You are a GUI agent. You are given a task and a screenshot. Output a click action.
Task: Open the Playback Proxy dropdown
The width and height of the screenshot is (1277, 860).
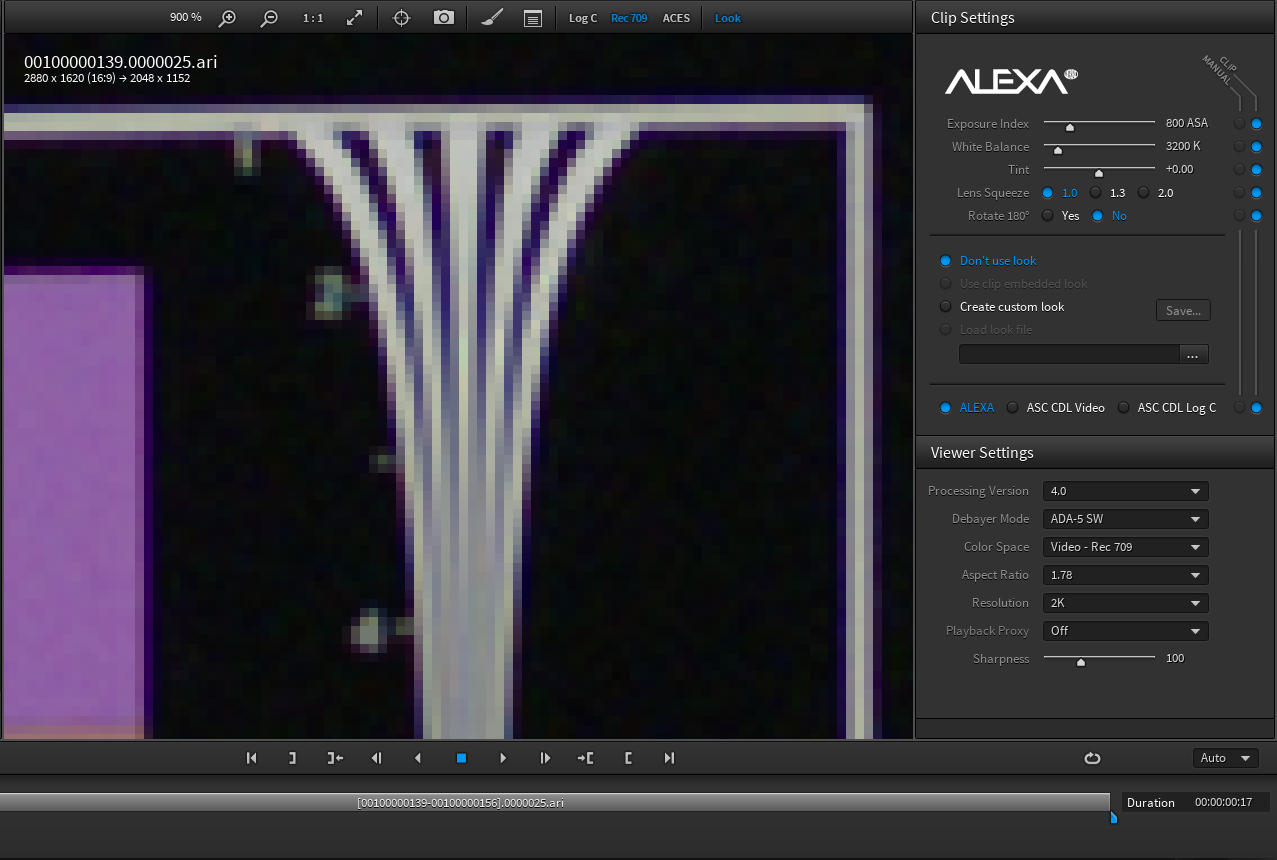point(1126,631)
